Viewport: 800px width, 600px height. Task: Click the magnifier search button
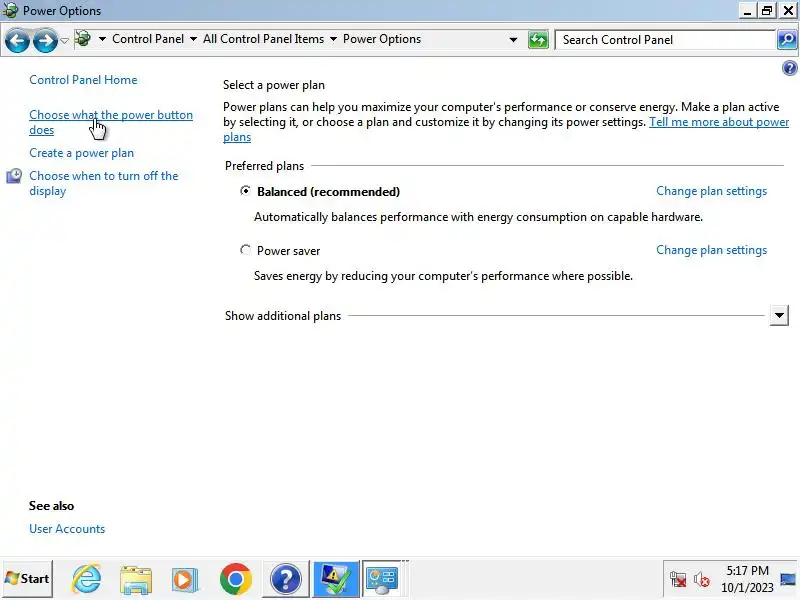[x=787, y=40]
